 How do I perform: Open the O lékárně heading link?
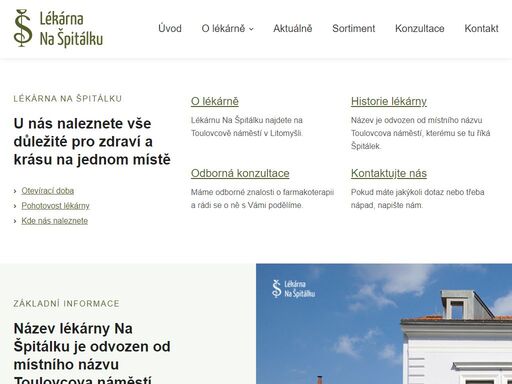click(215, 101)
